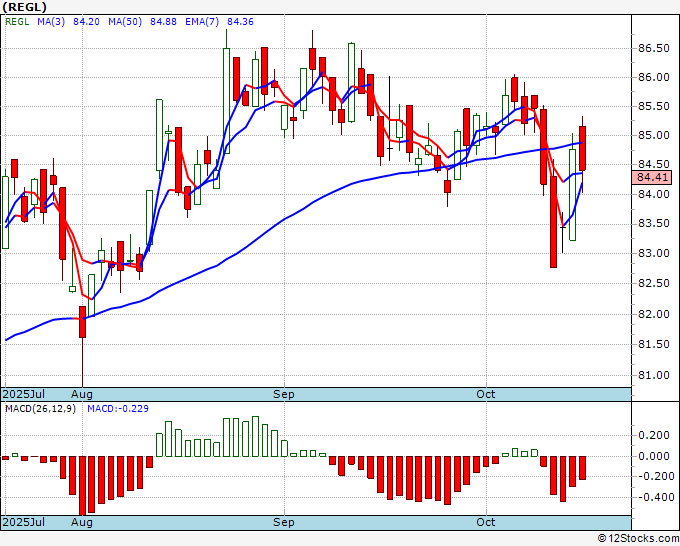The height and width of the screenshot is (546, 680).
Task: Click the Aug label on MACD axis
Action: click(x=82, y=522)
